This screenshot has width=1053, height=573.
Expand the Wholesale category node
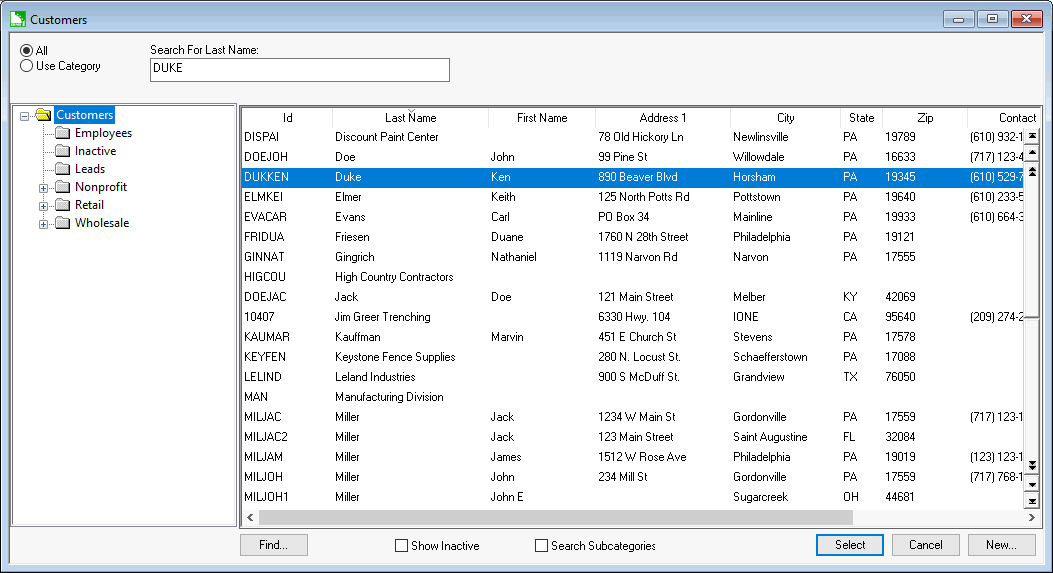click(x=43, y=224)
